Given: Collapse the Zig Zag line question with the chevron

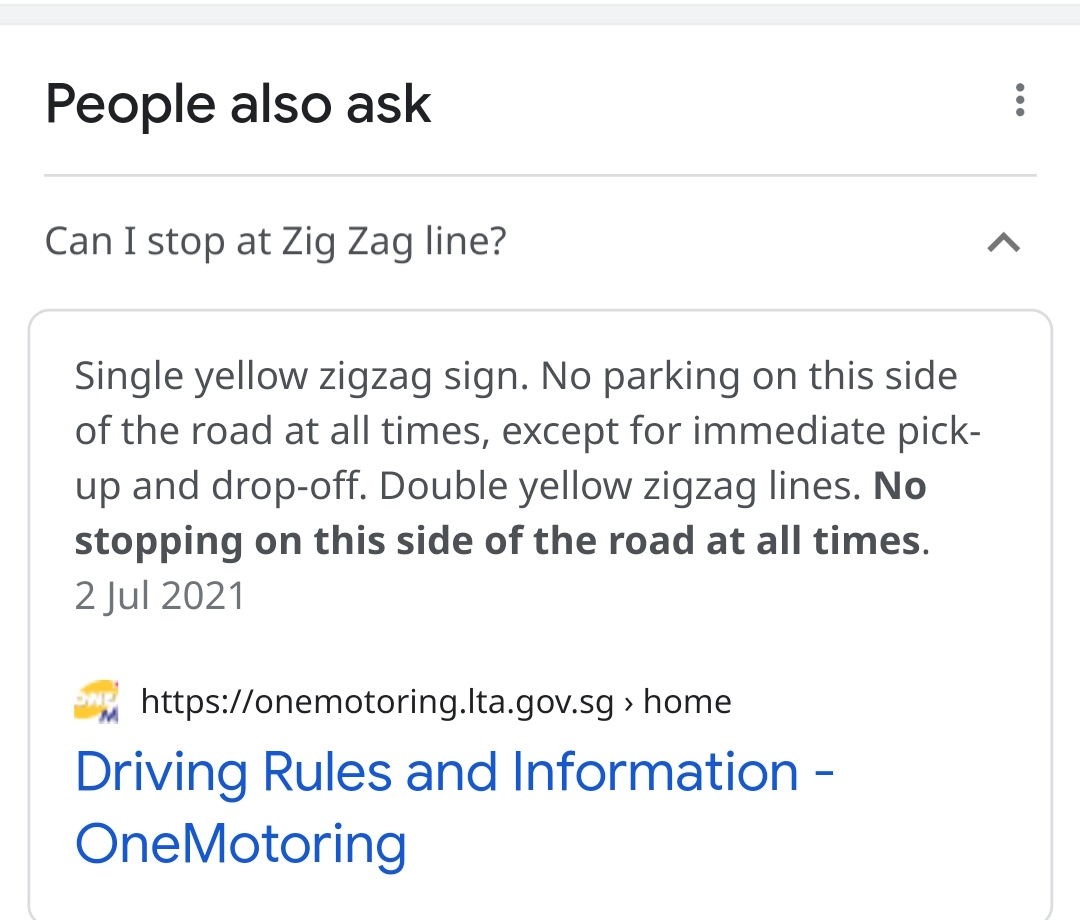Looking at the screenshot, I should (x=1004, y=242).
